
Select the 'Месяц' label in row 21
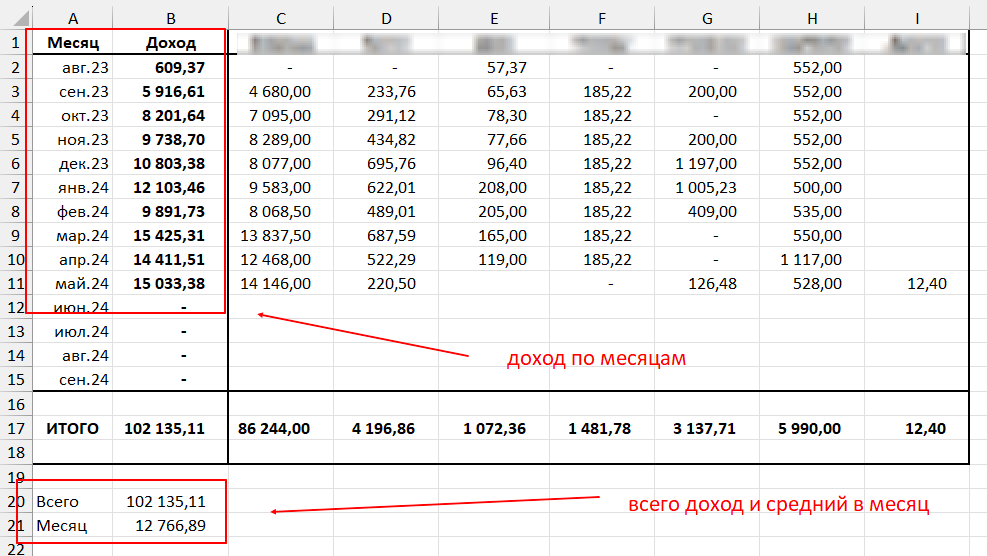pos(72,525)
